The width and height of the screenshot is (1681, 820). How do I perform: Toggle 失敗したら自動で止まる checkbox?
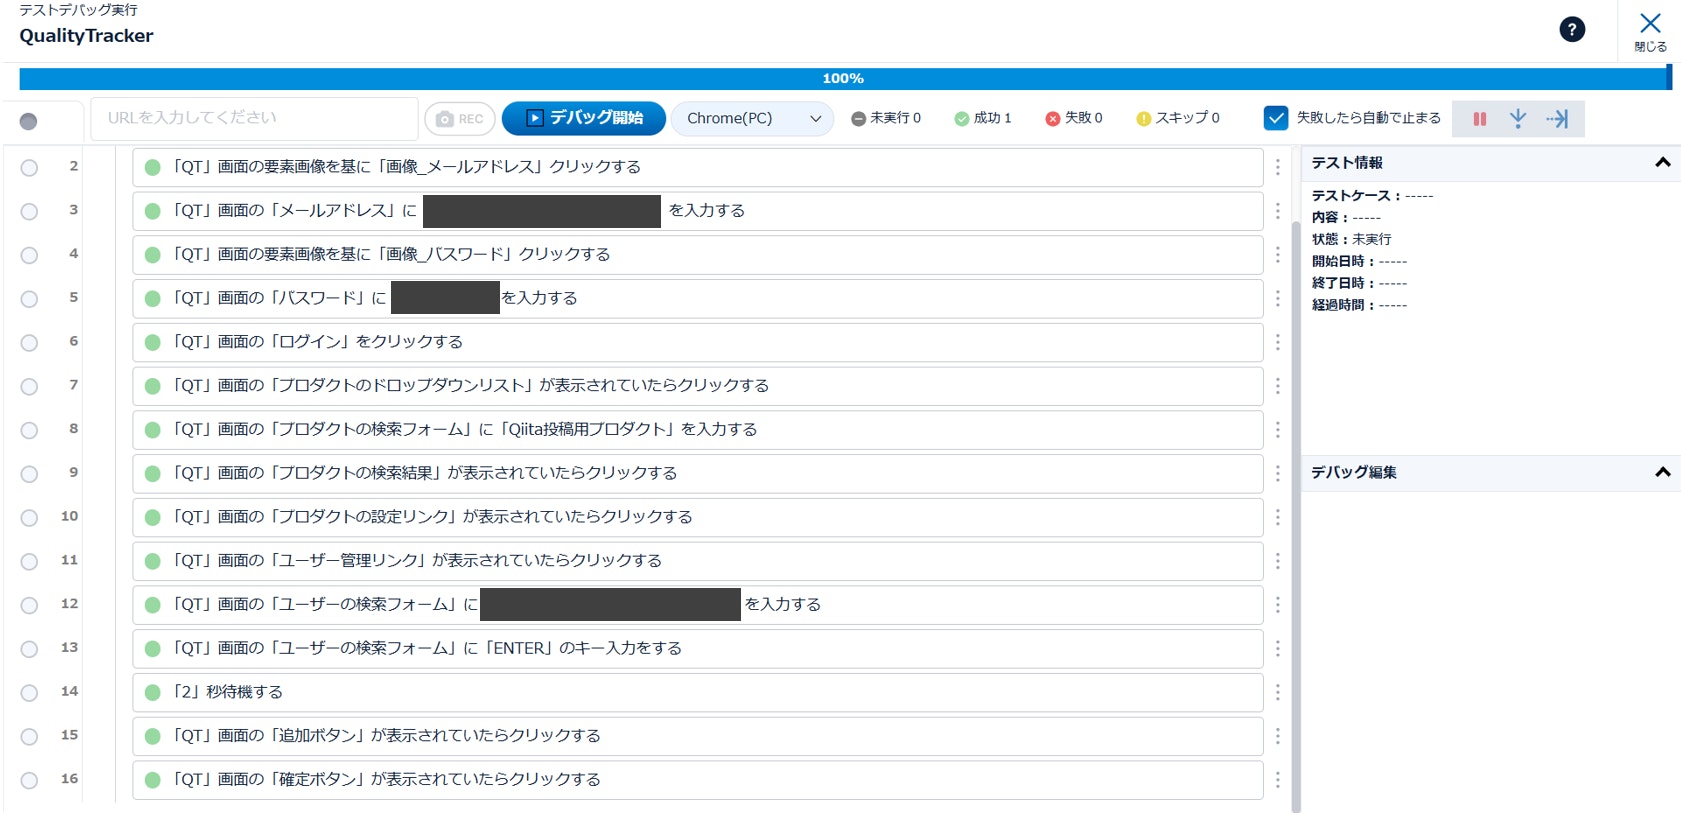[1276, 118]
